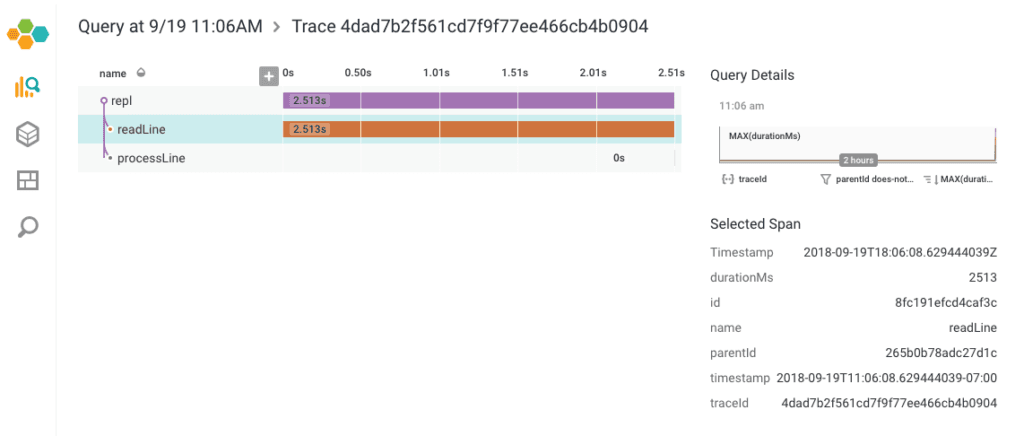Open the Query Builder sidebar icon

(27, 87)
